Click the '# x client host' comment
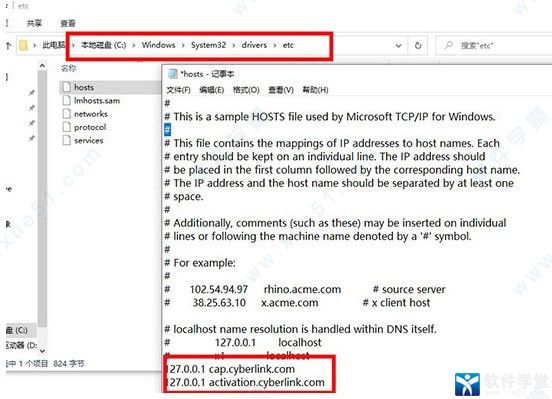The height and width of the screenshot is (399, 552). click(396, 303)
